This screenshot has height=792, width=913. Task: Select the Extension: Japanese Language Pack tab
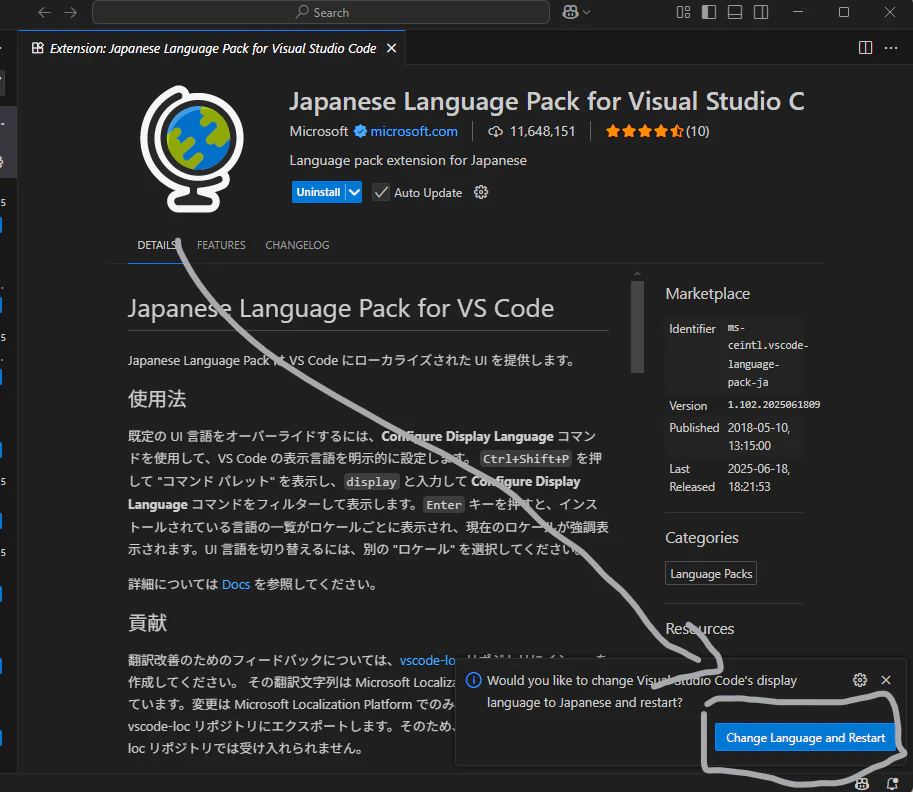click(x=213, y=48)
